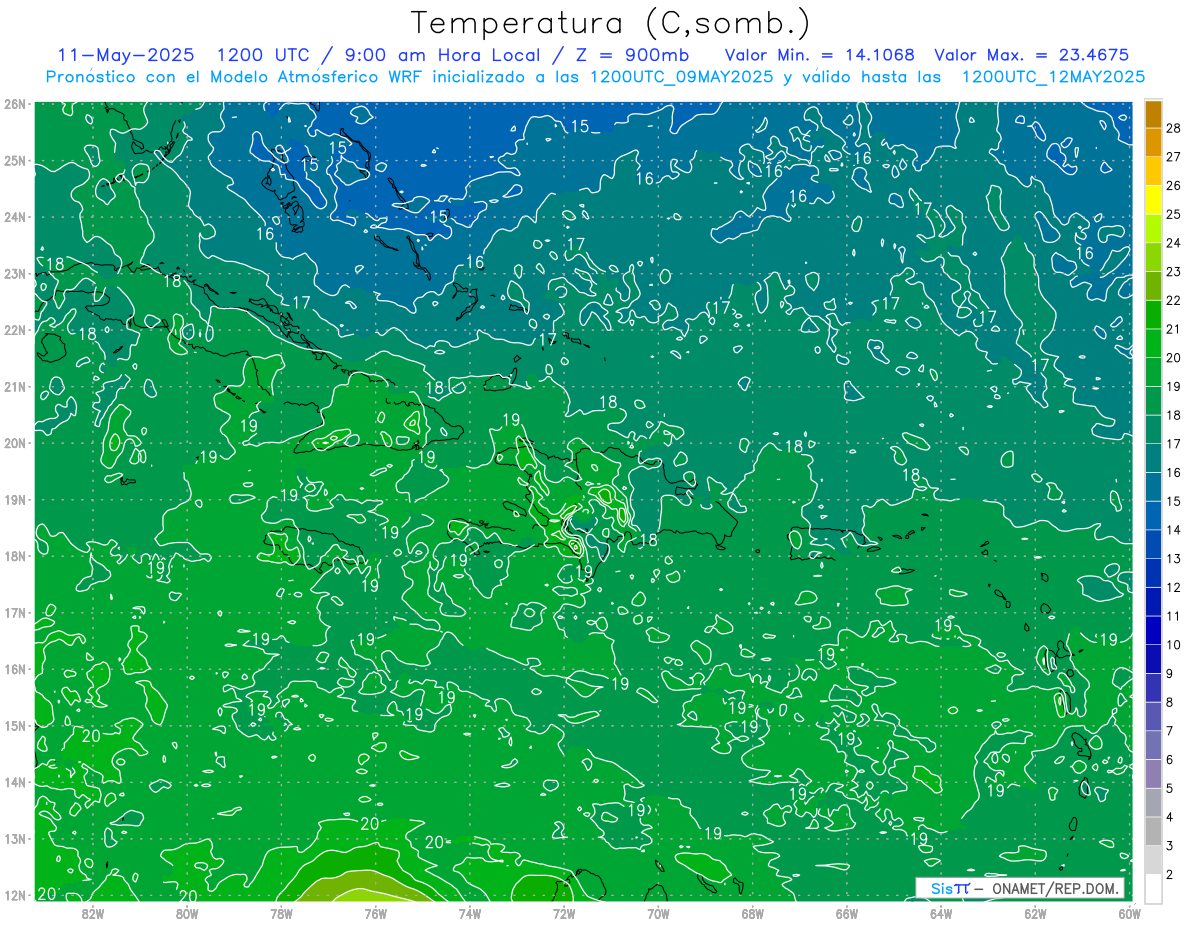Click the 12N latitude axis label
The height and width of the screenshot is (927, 1200).
[x=14, y=895]
